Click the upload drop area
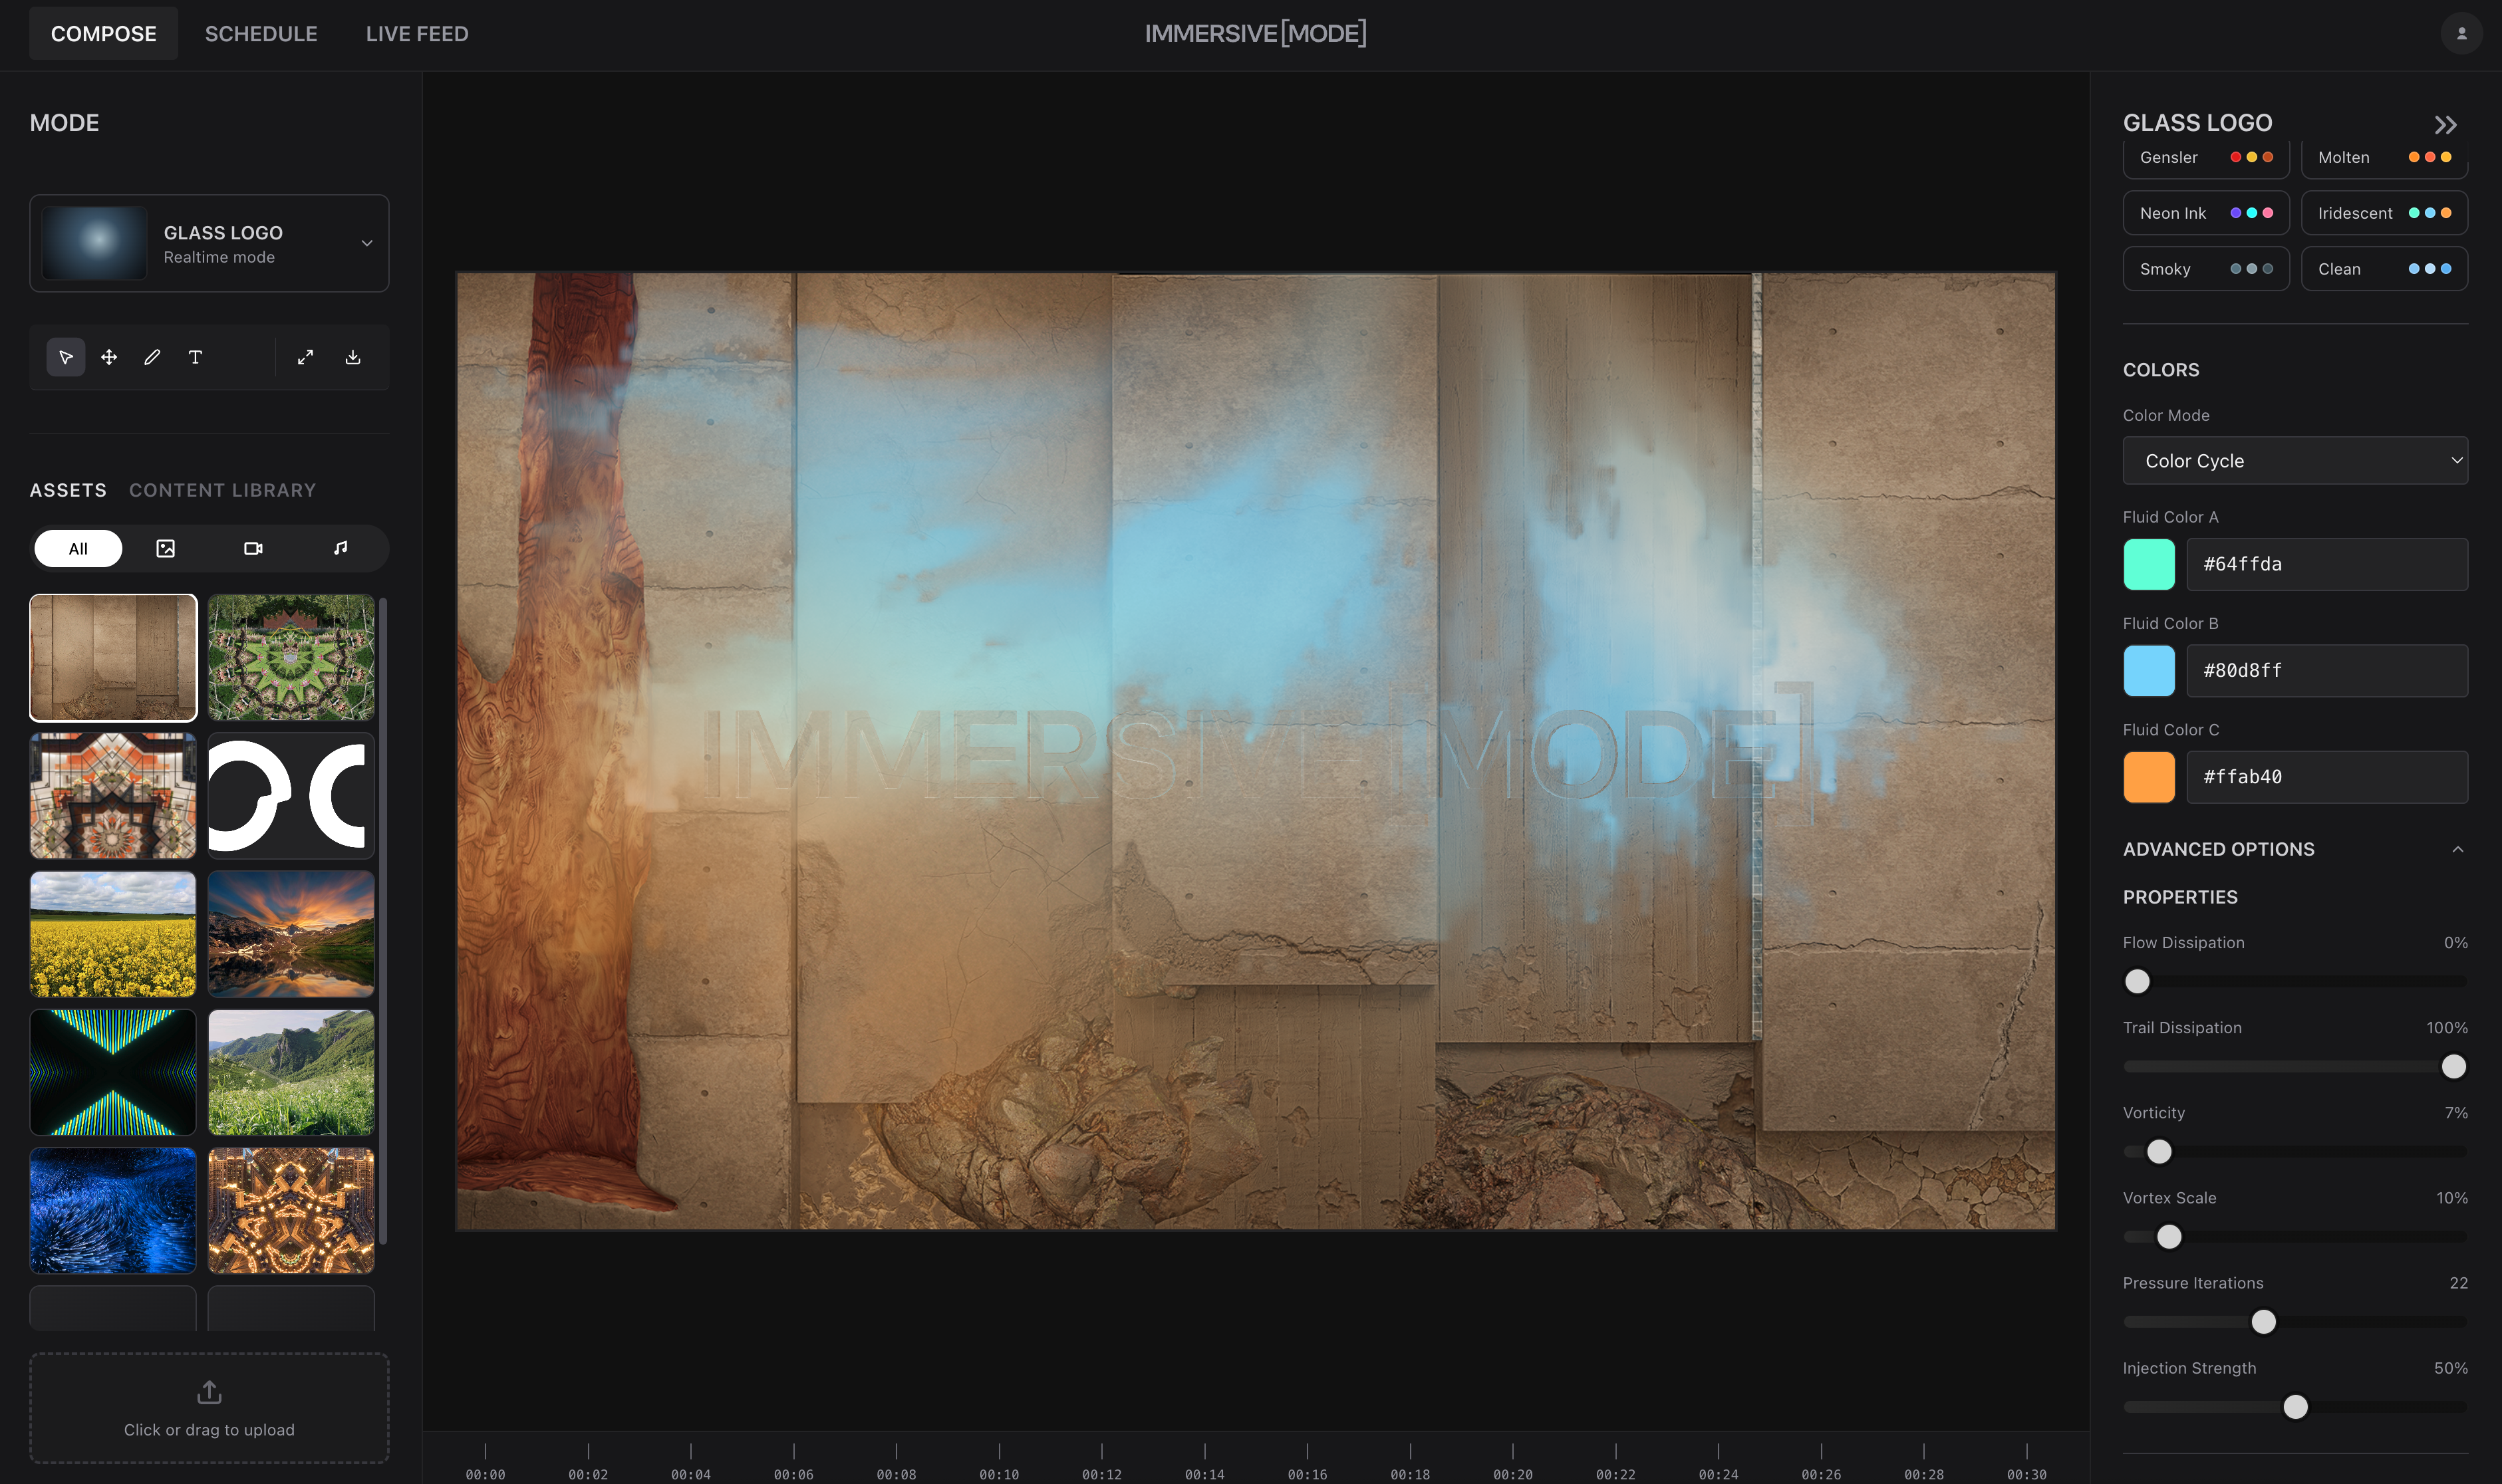Image resolution: width=2502 pixels, height=1484 pixels. pyautogui.click(x=209, y=1408)
